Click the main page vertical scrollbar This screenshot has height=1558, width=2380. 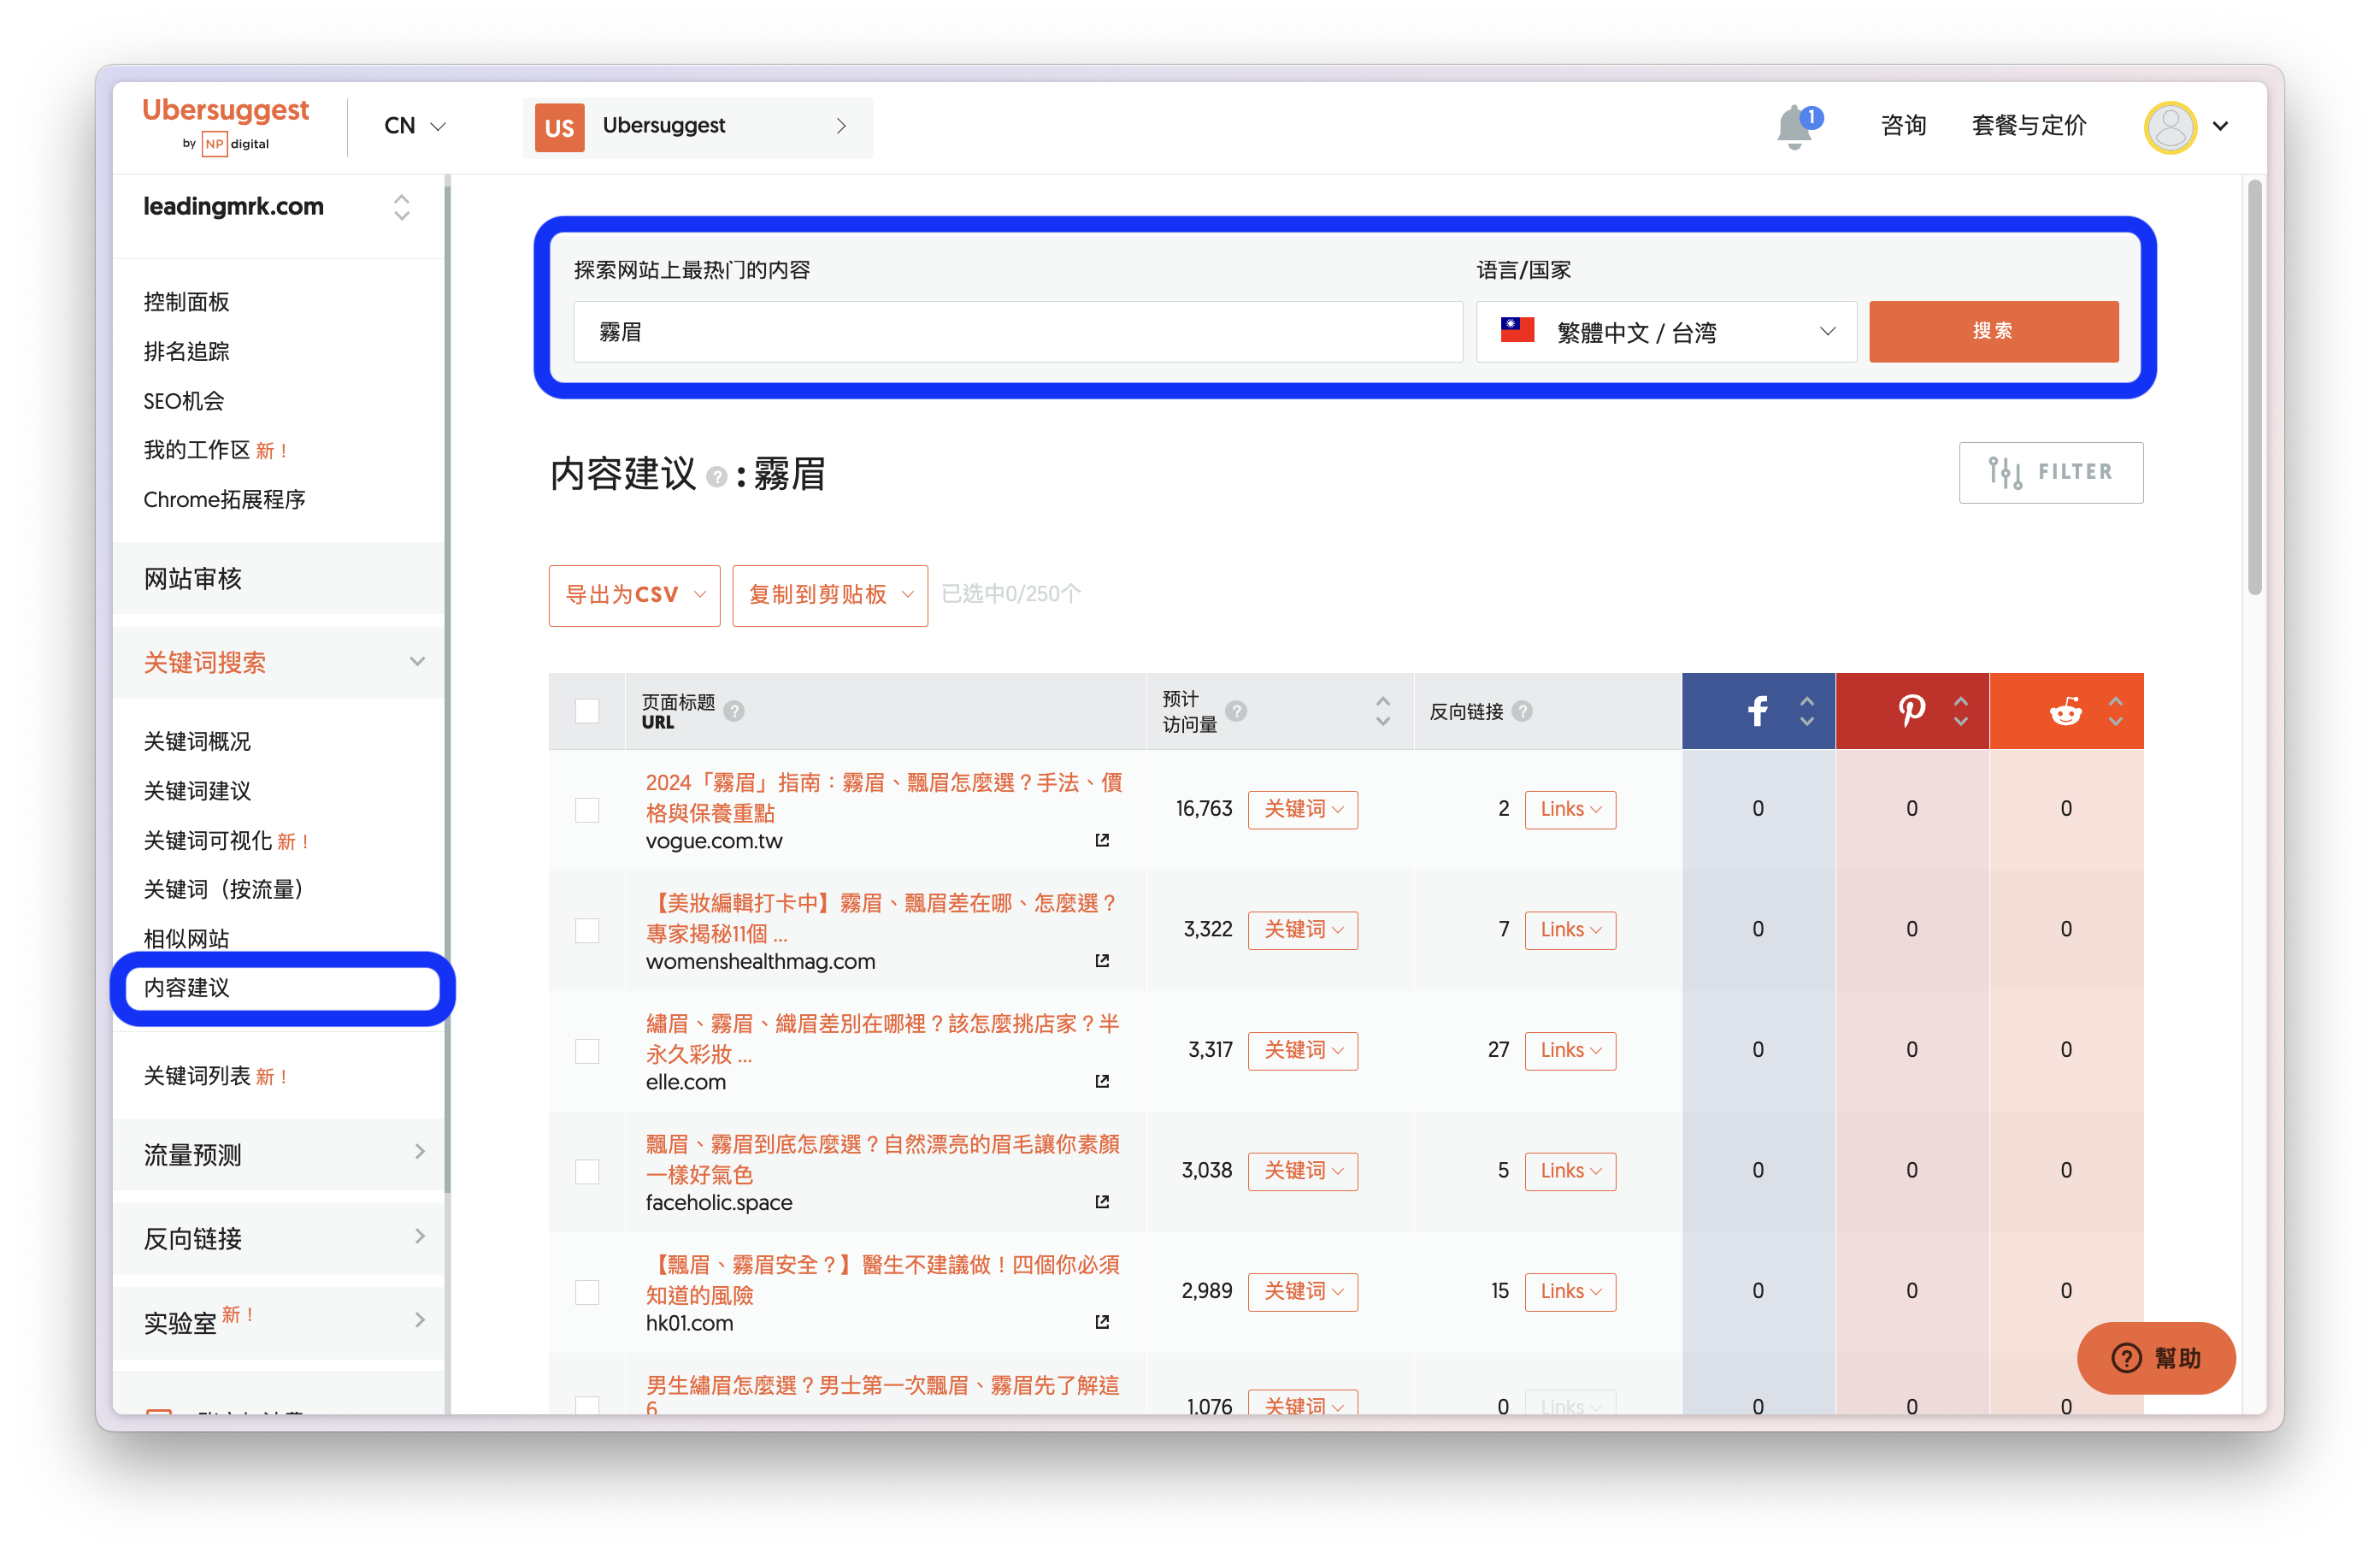click(2254, 389)
